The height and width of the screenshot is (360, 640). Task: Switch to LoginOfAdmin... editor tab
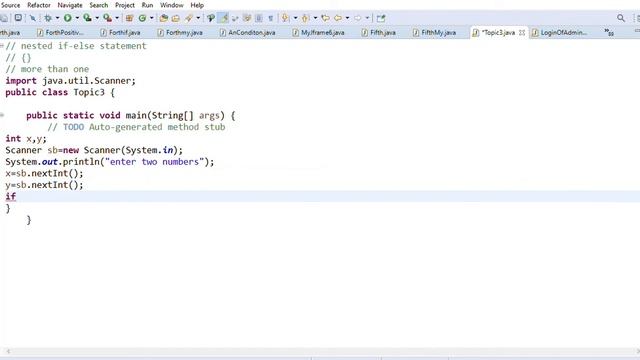point(560,32)
